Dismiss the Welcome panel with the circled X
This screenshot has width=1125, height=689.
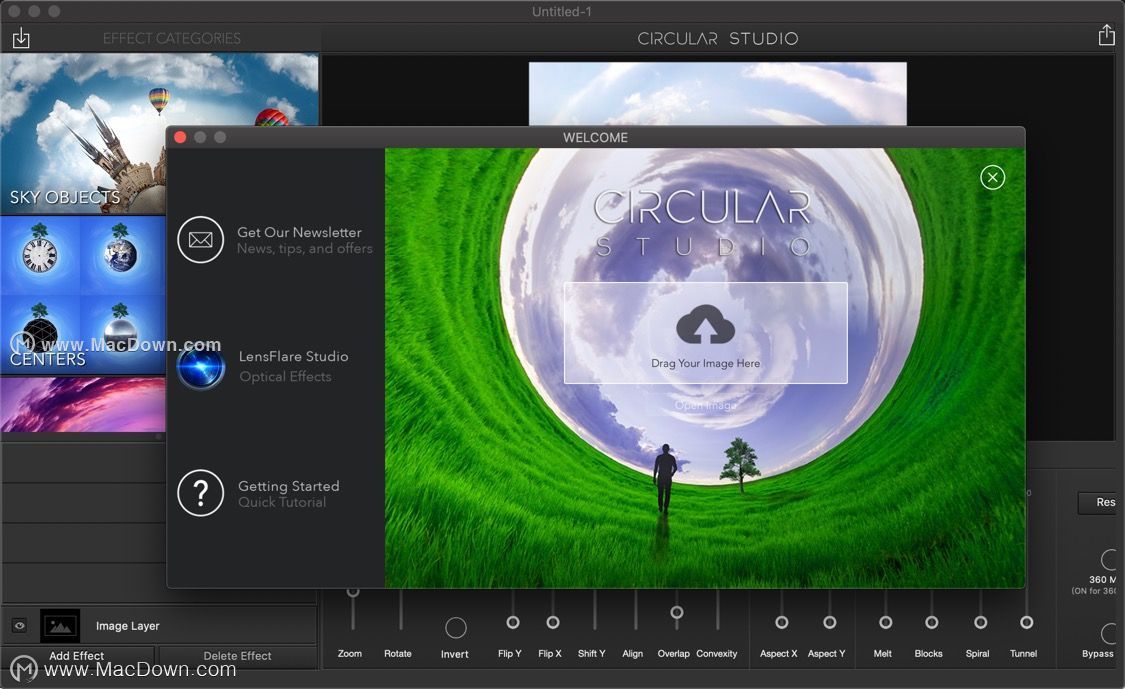pyautogui.click(x=992, y=177)
